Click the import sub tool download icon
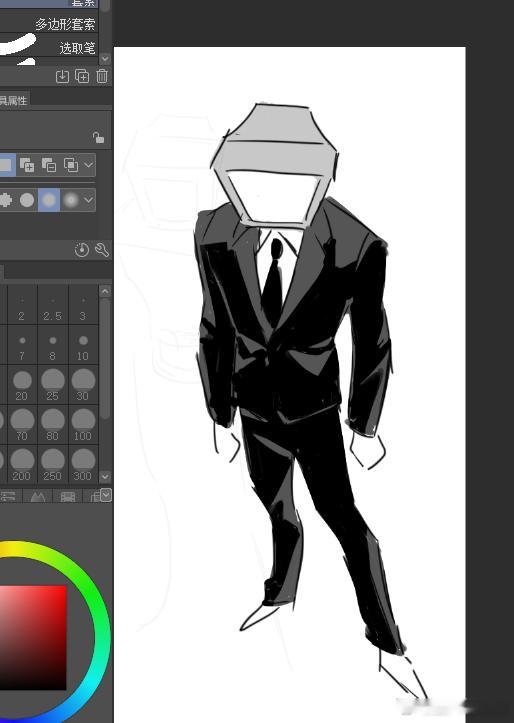This screenshot has width=514, height=723. (x=62, y=76)
